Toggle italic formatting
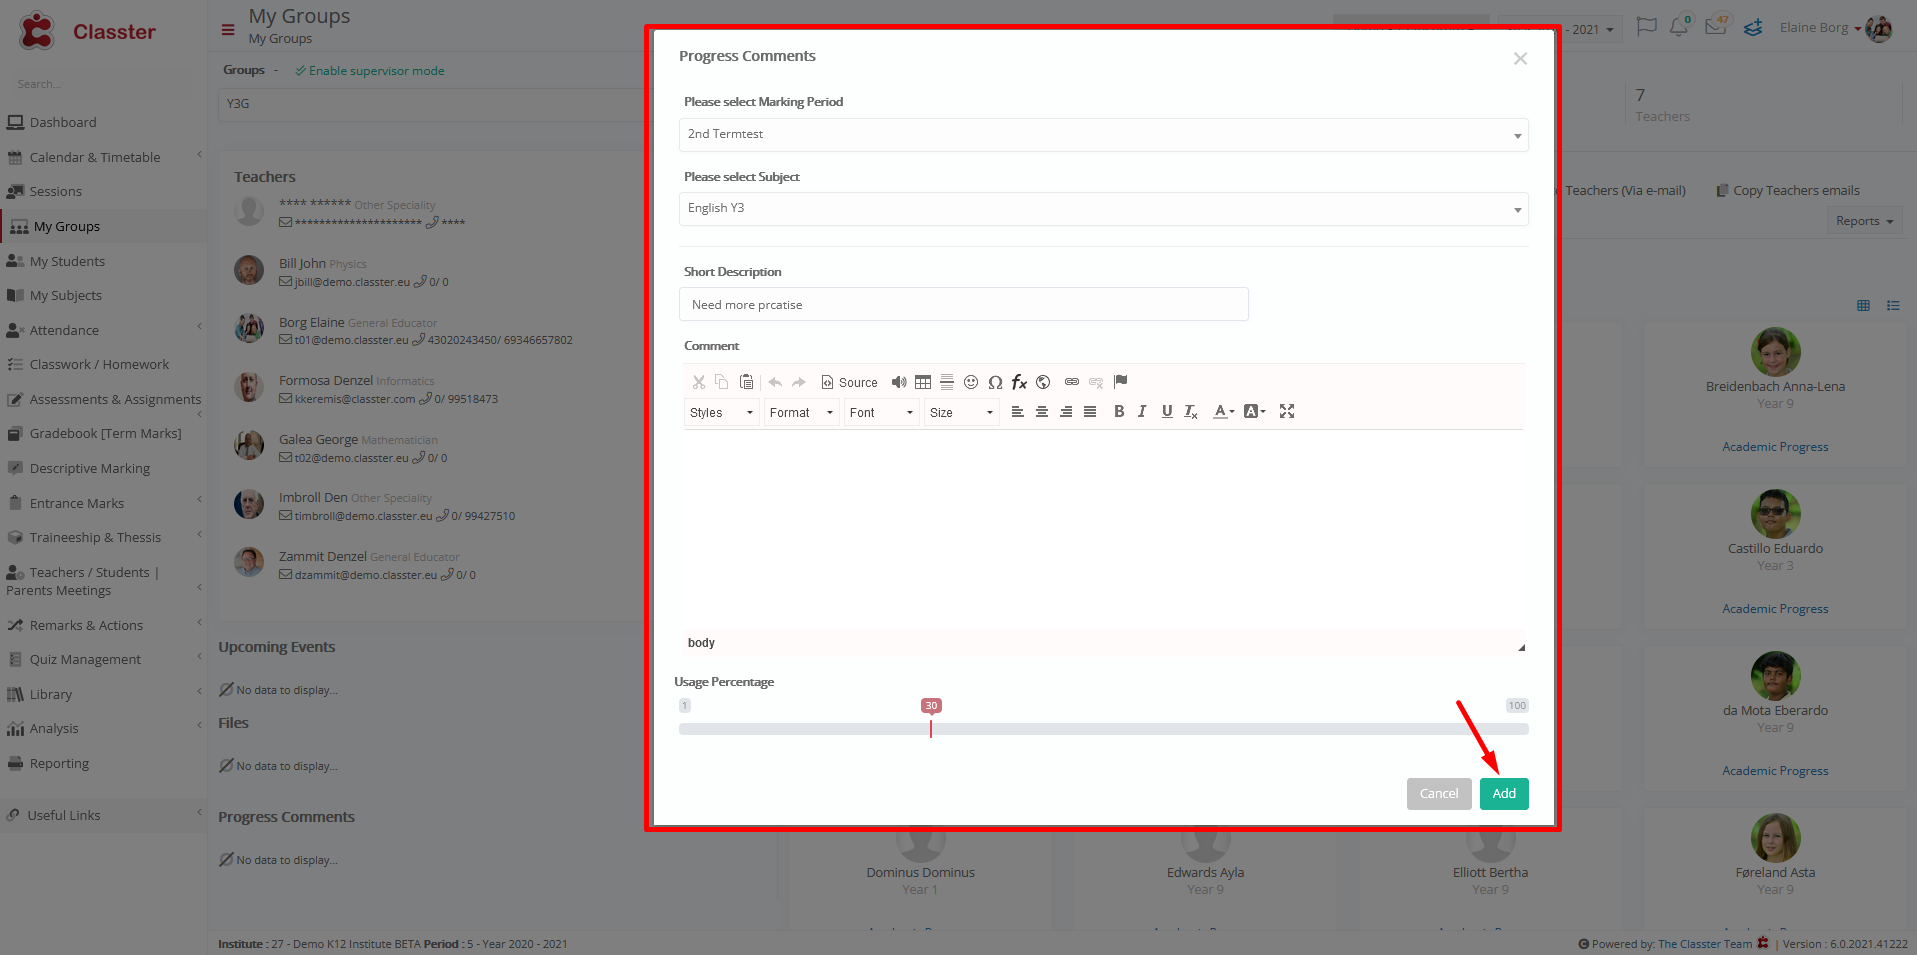Screen dimensions: 1917x955 pos(1142,411)
